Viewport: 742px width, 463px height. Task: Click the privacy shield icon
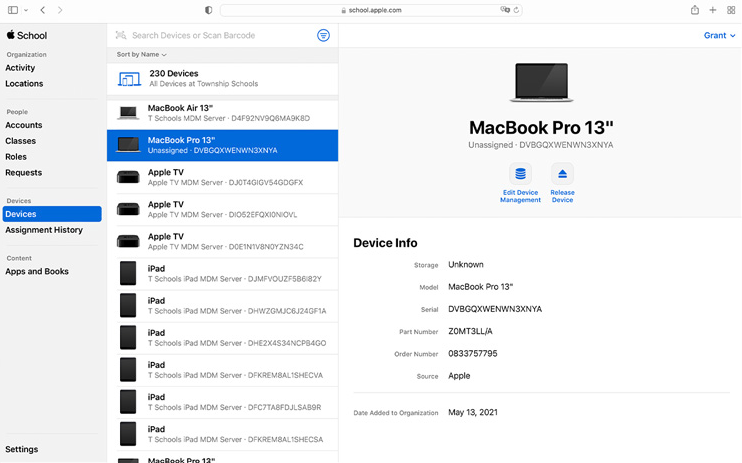tap(208, 10)
